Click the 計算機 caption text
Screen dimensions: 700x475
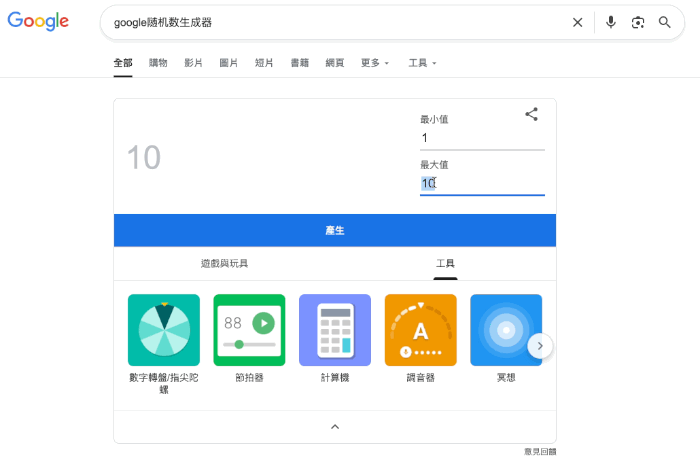click(335, 378)
